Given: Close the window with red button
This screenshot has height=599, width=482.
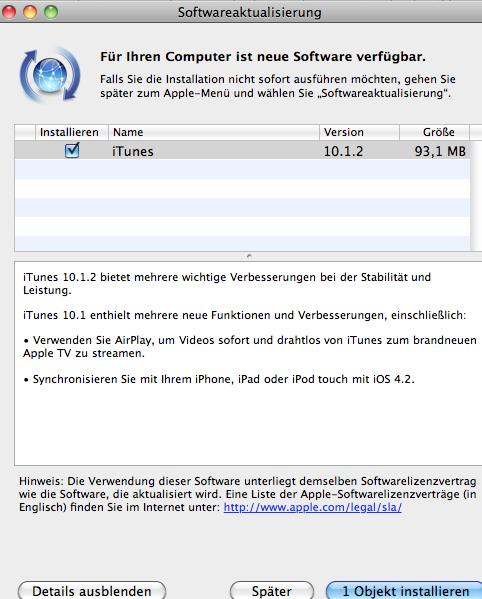Looking at the screenshot, I should pos(9,12).
